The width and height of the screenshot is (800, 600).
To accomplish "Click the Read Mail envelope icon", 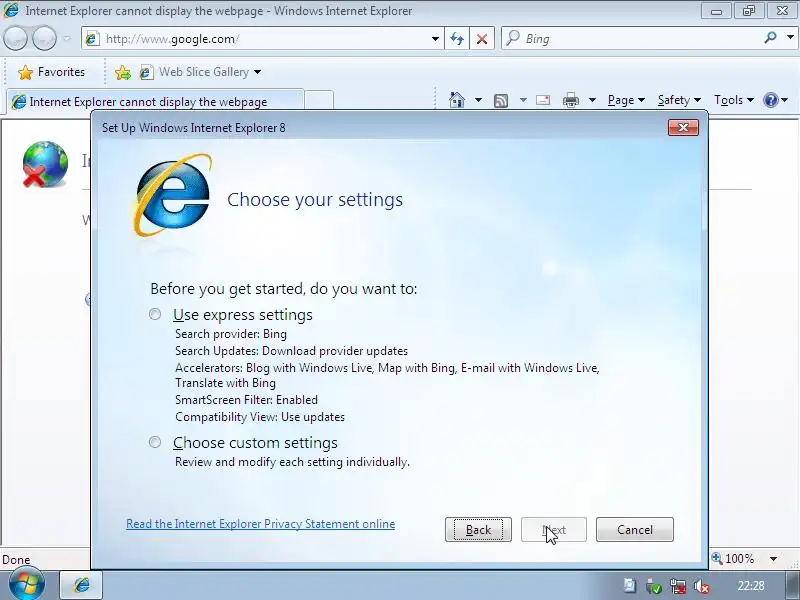I will click(543, 100).
